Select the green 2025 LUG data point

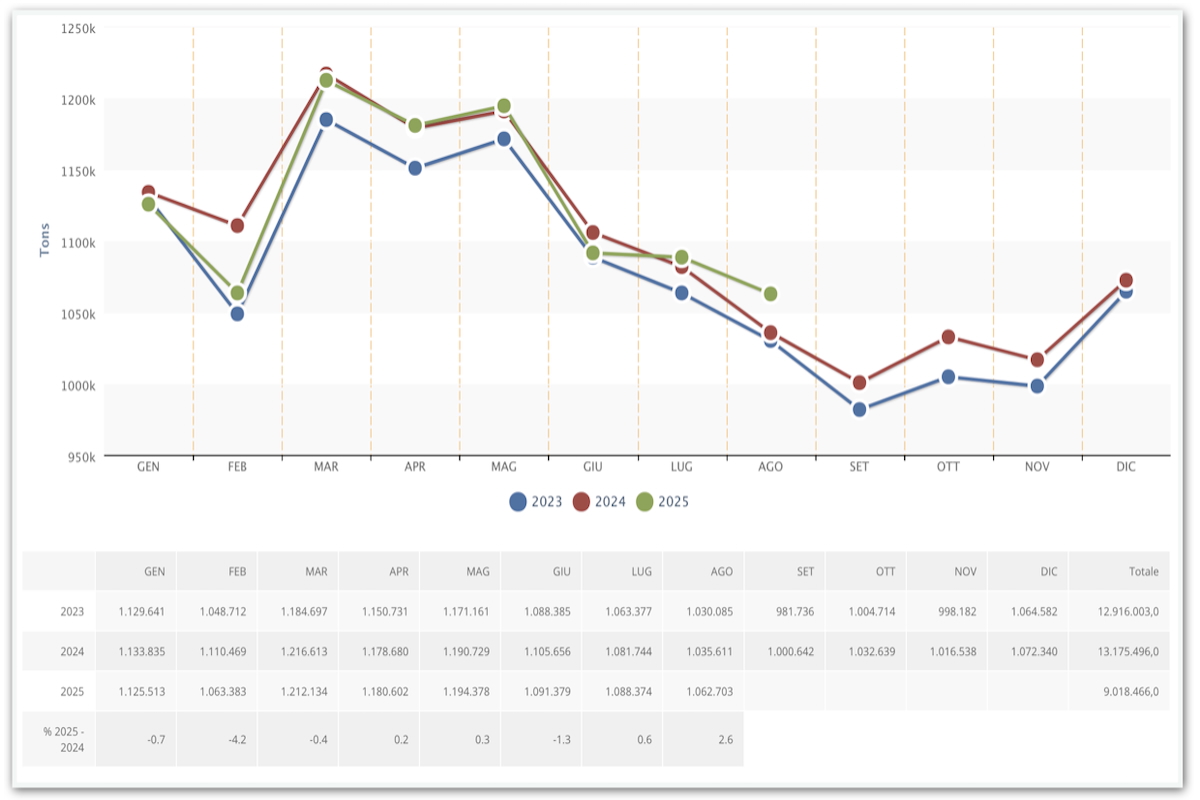click(x=681, y=258)
